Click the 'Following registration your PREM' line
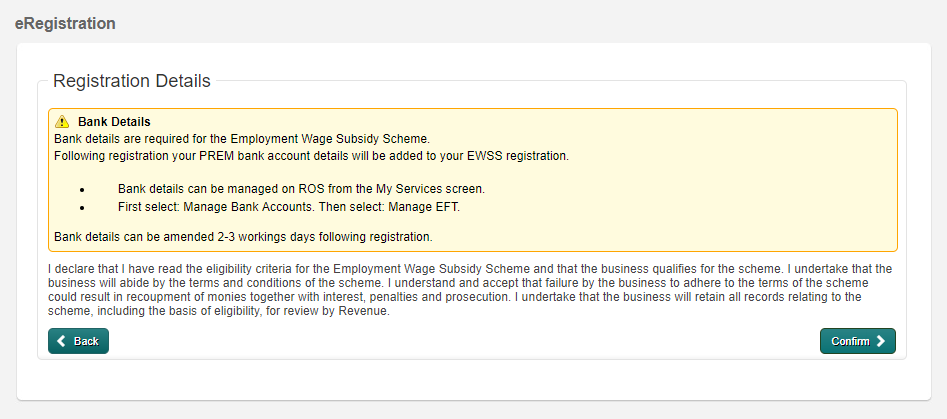The height and width of the screenshot is (419, 947). coord(310,156)
